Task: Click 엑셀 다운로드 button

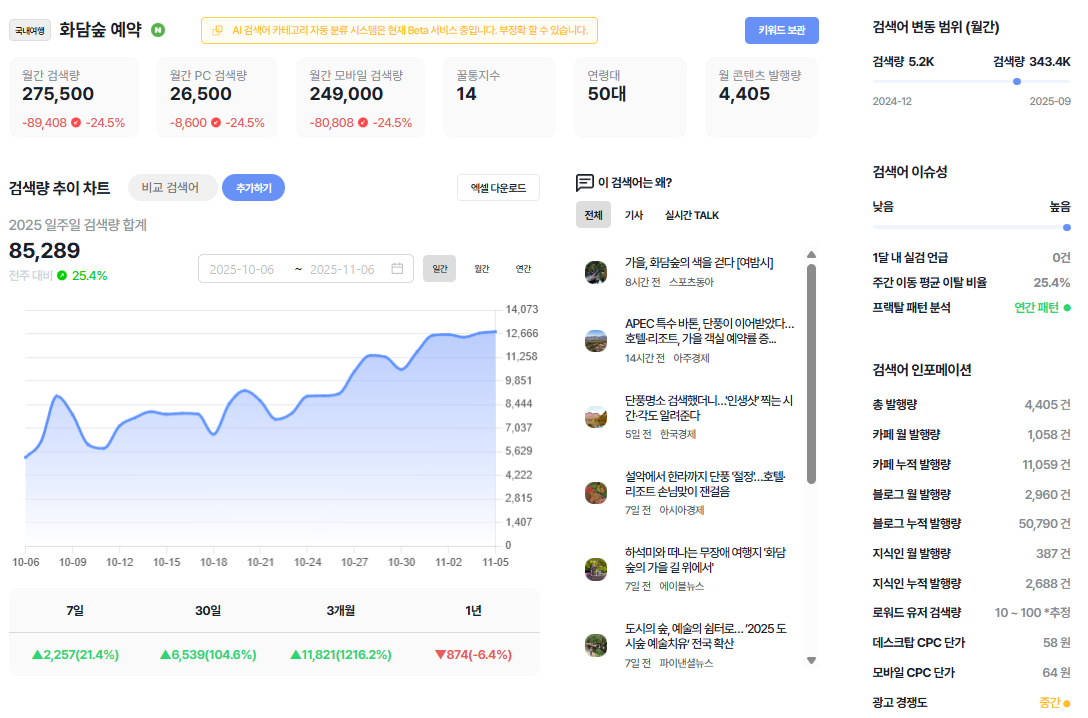Action: 498,188
